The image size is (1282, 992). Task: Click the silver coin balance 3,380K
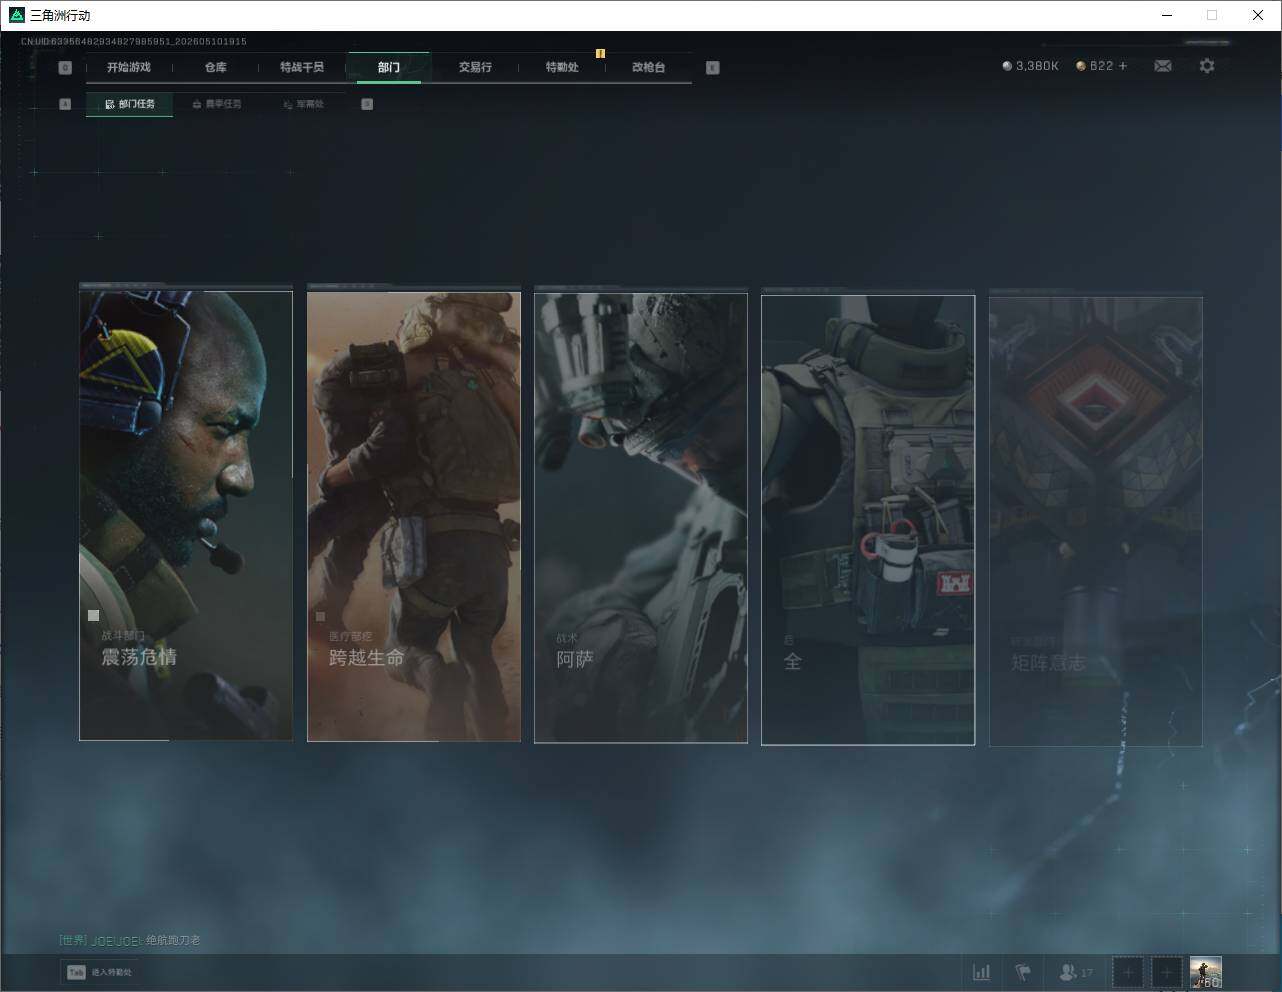coord(1030,66)
